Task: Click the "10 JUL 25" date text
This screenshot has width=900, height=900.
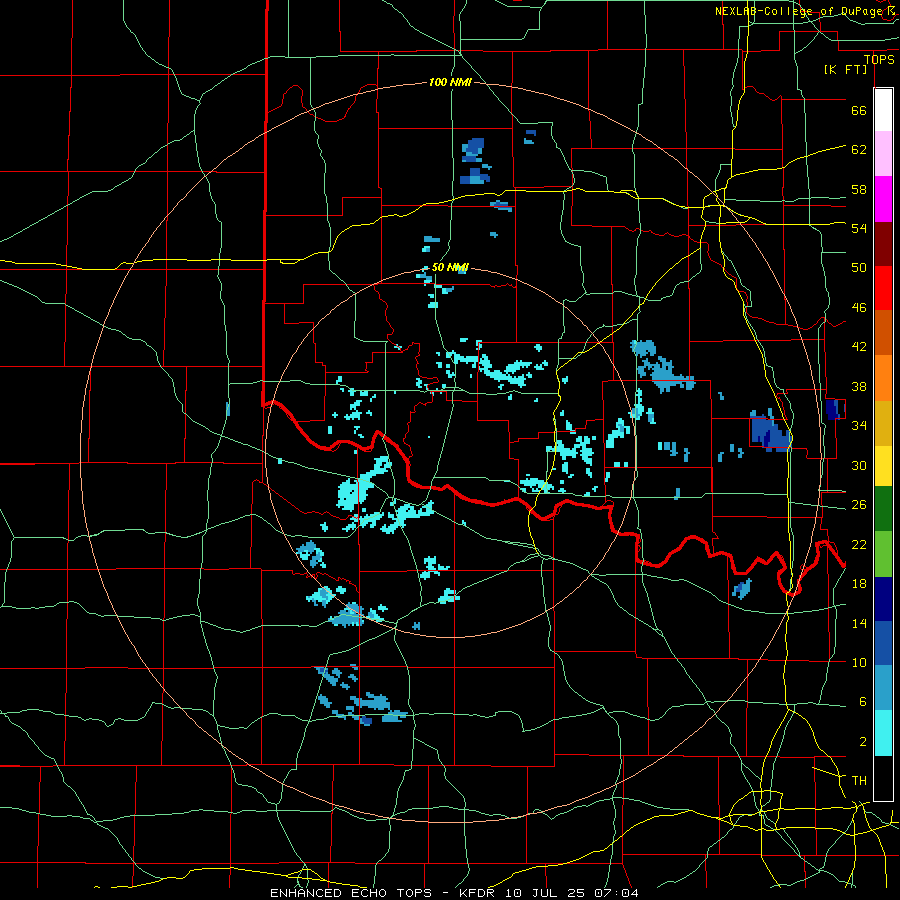Action: click(547, 893)
